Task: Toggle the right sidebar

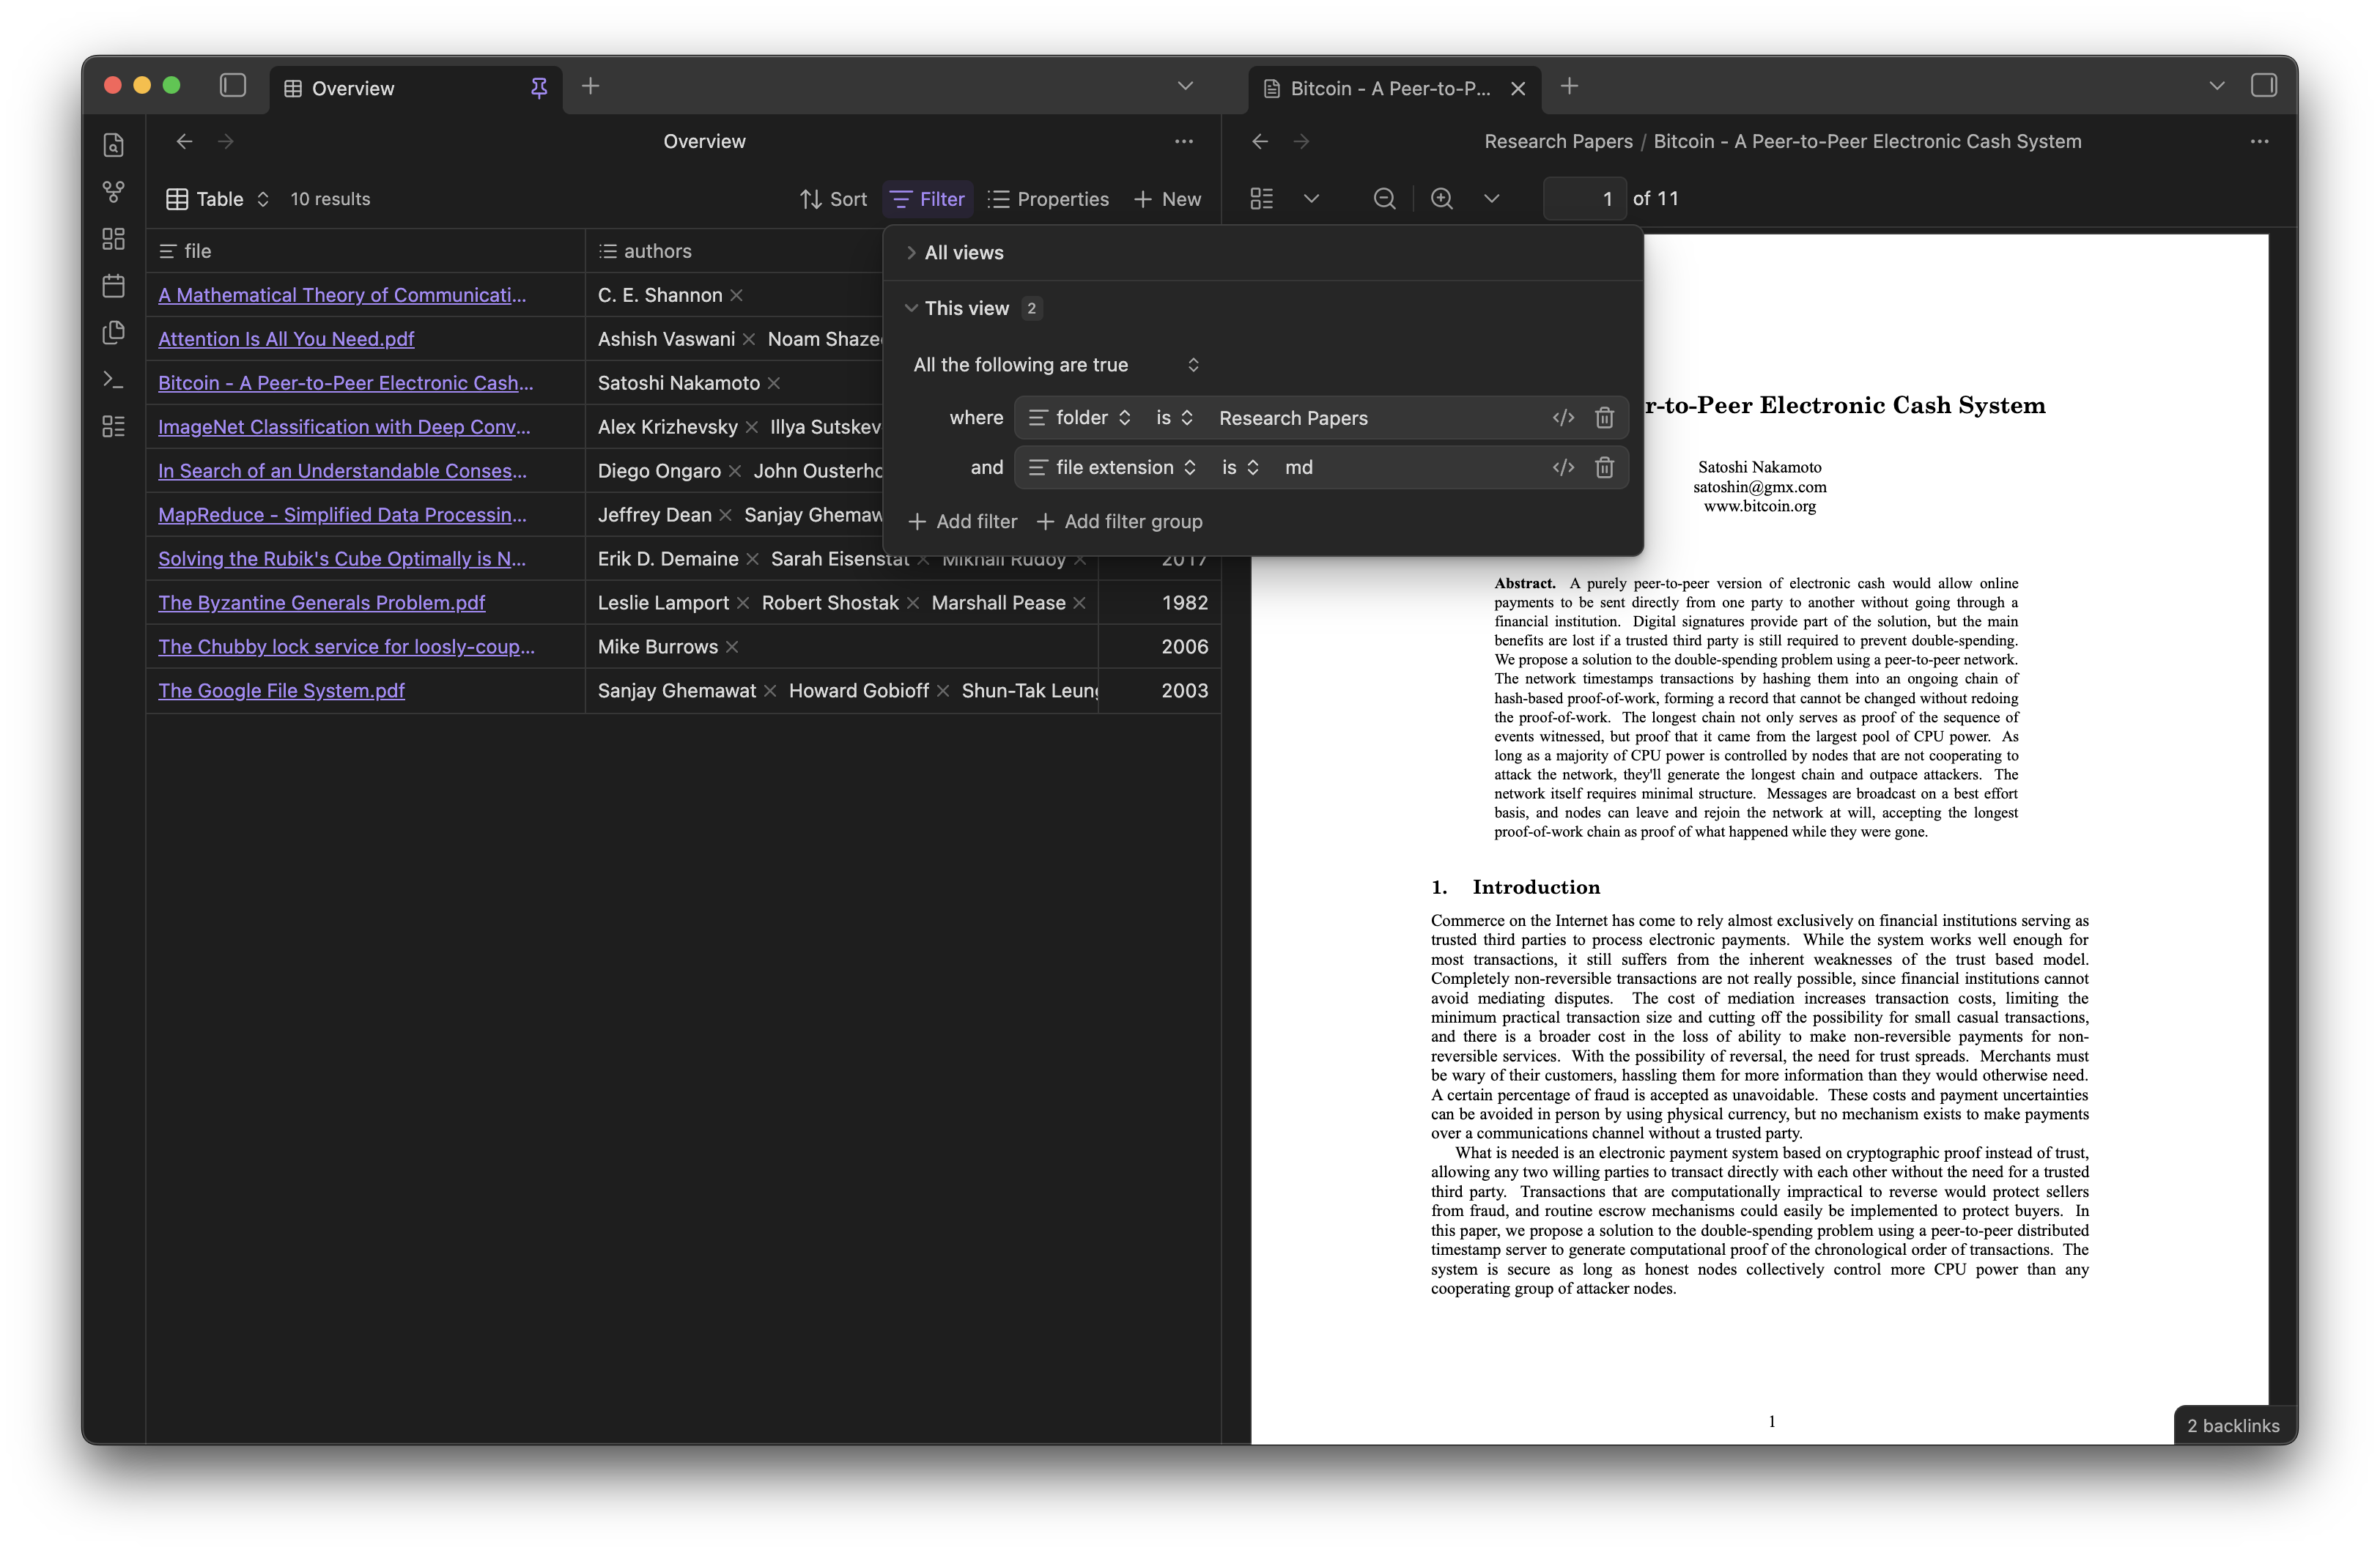Action: click(2263, 86)
